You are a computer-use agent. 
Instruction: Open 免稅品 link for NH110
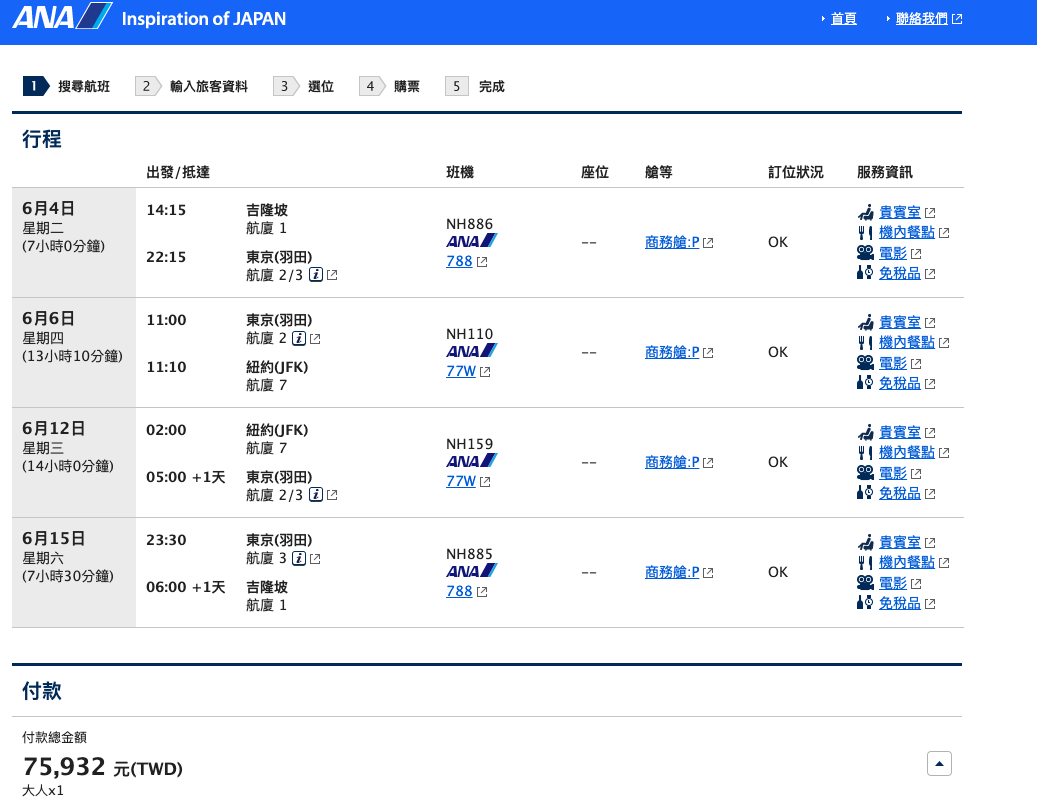click(899, 383)
